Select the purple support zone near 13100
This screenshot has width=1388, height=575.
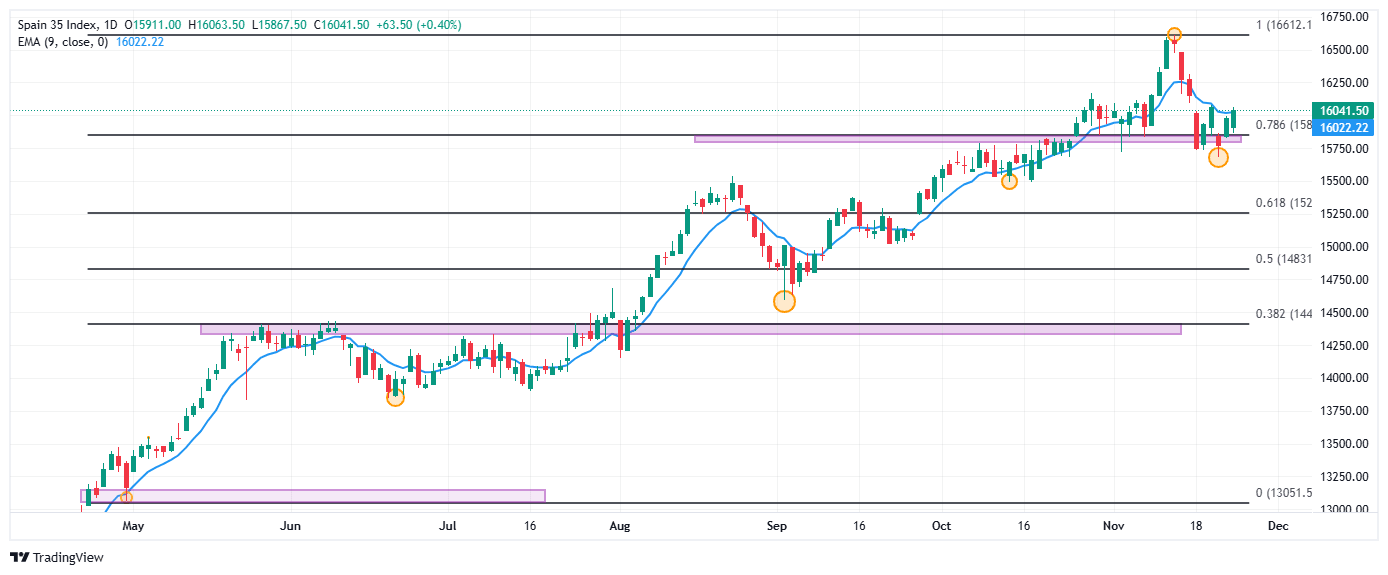point(313,496)
